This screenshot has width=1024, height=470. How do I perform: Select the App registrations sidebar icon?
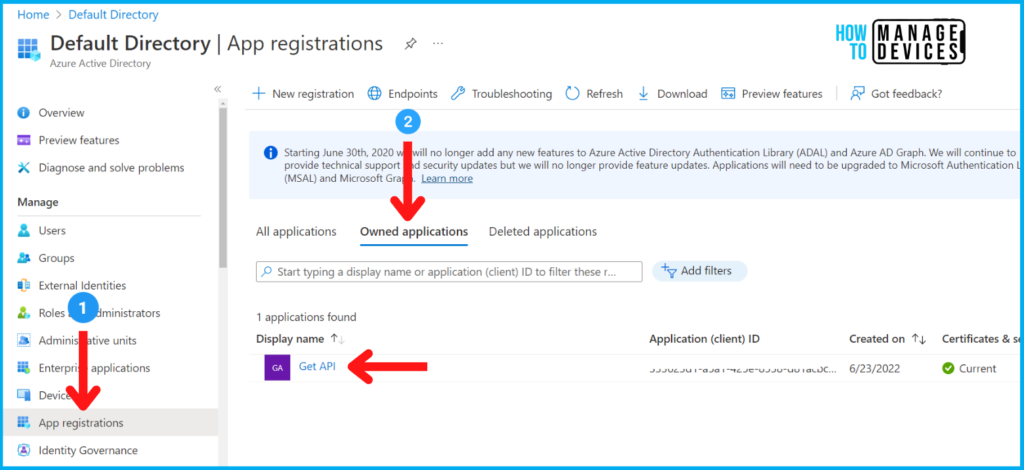[24, 422]
